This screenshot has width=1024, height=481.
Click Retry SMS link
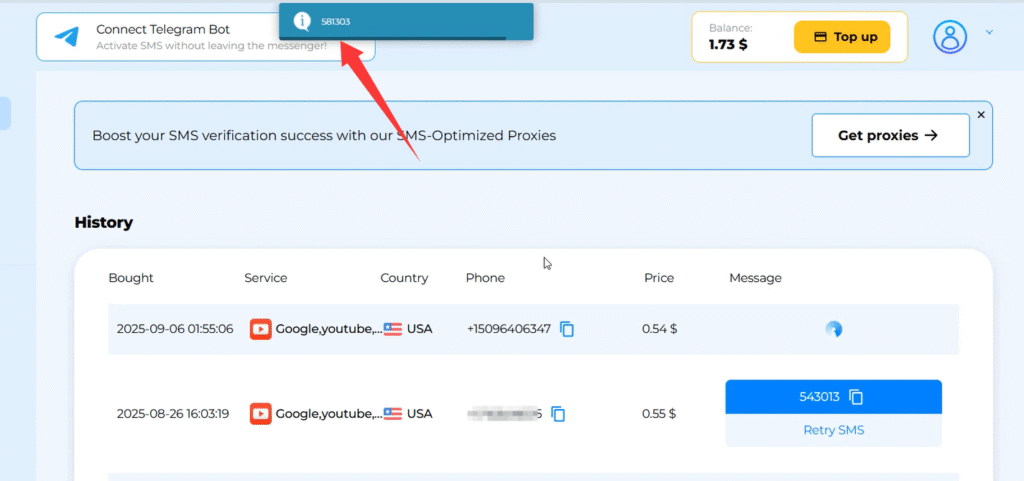(833, 430)
